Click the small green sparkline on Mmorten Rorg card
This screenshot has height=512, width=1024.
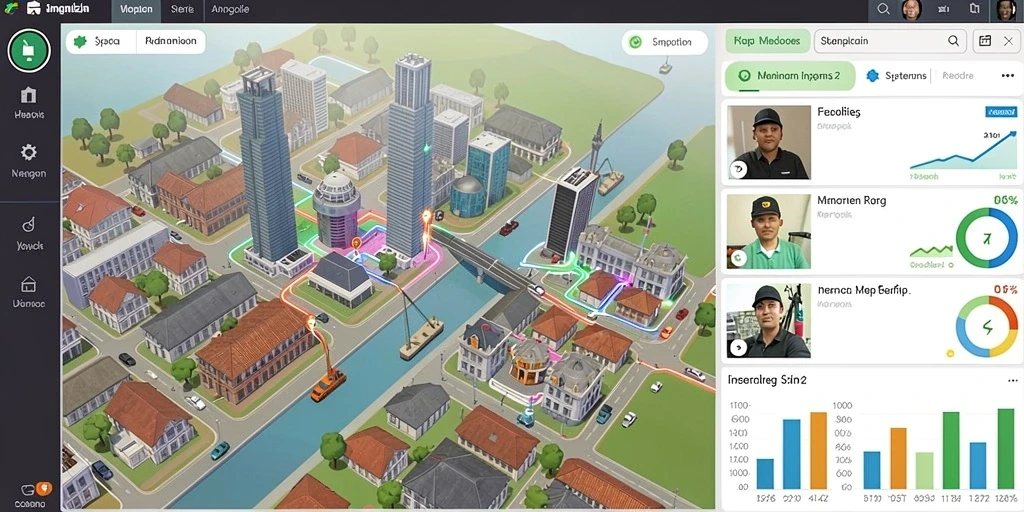932,250
